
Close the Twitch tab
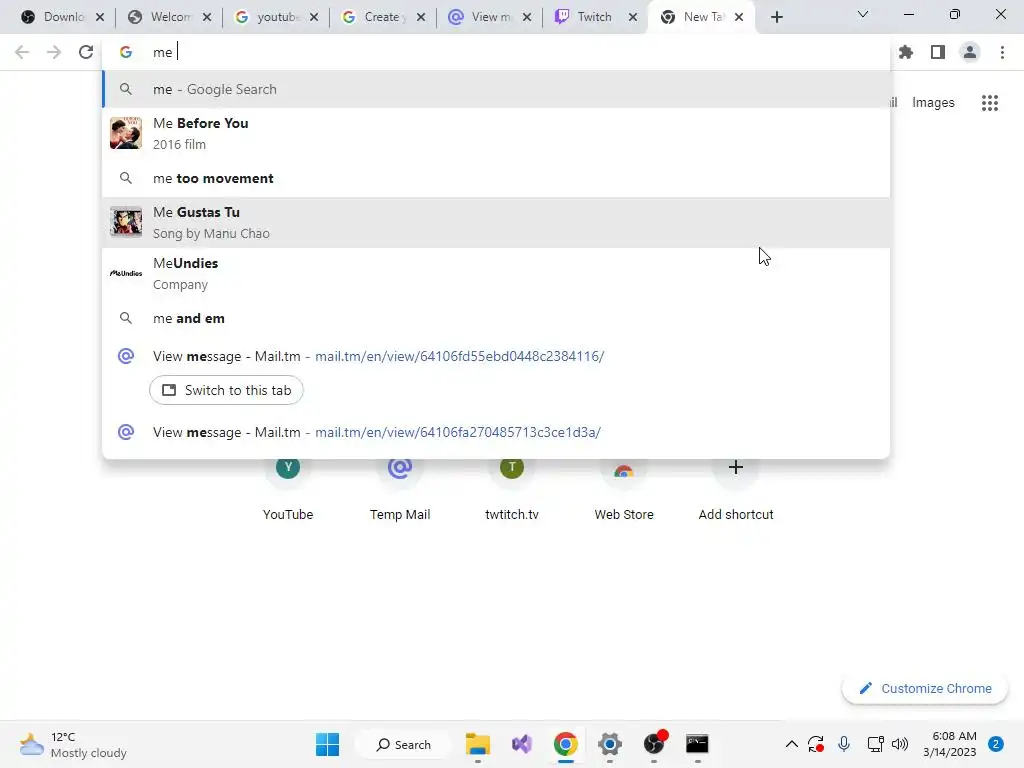[633, 17]
